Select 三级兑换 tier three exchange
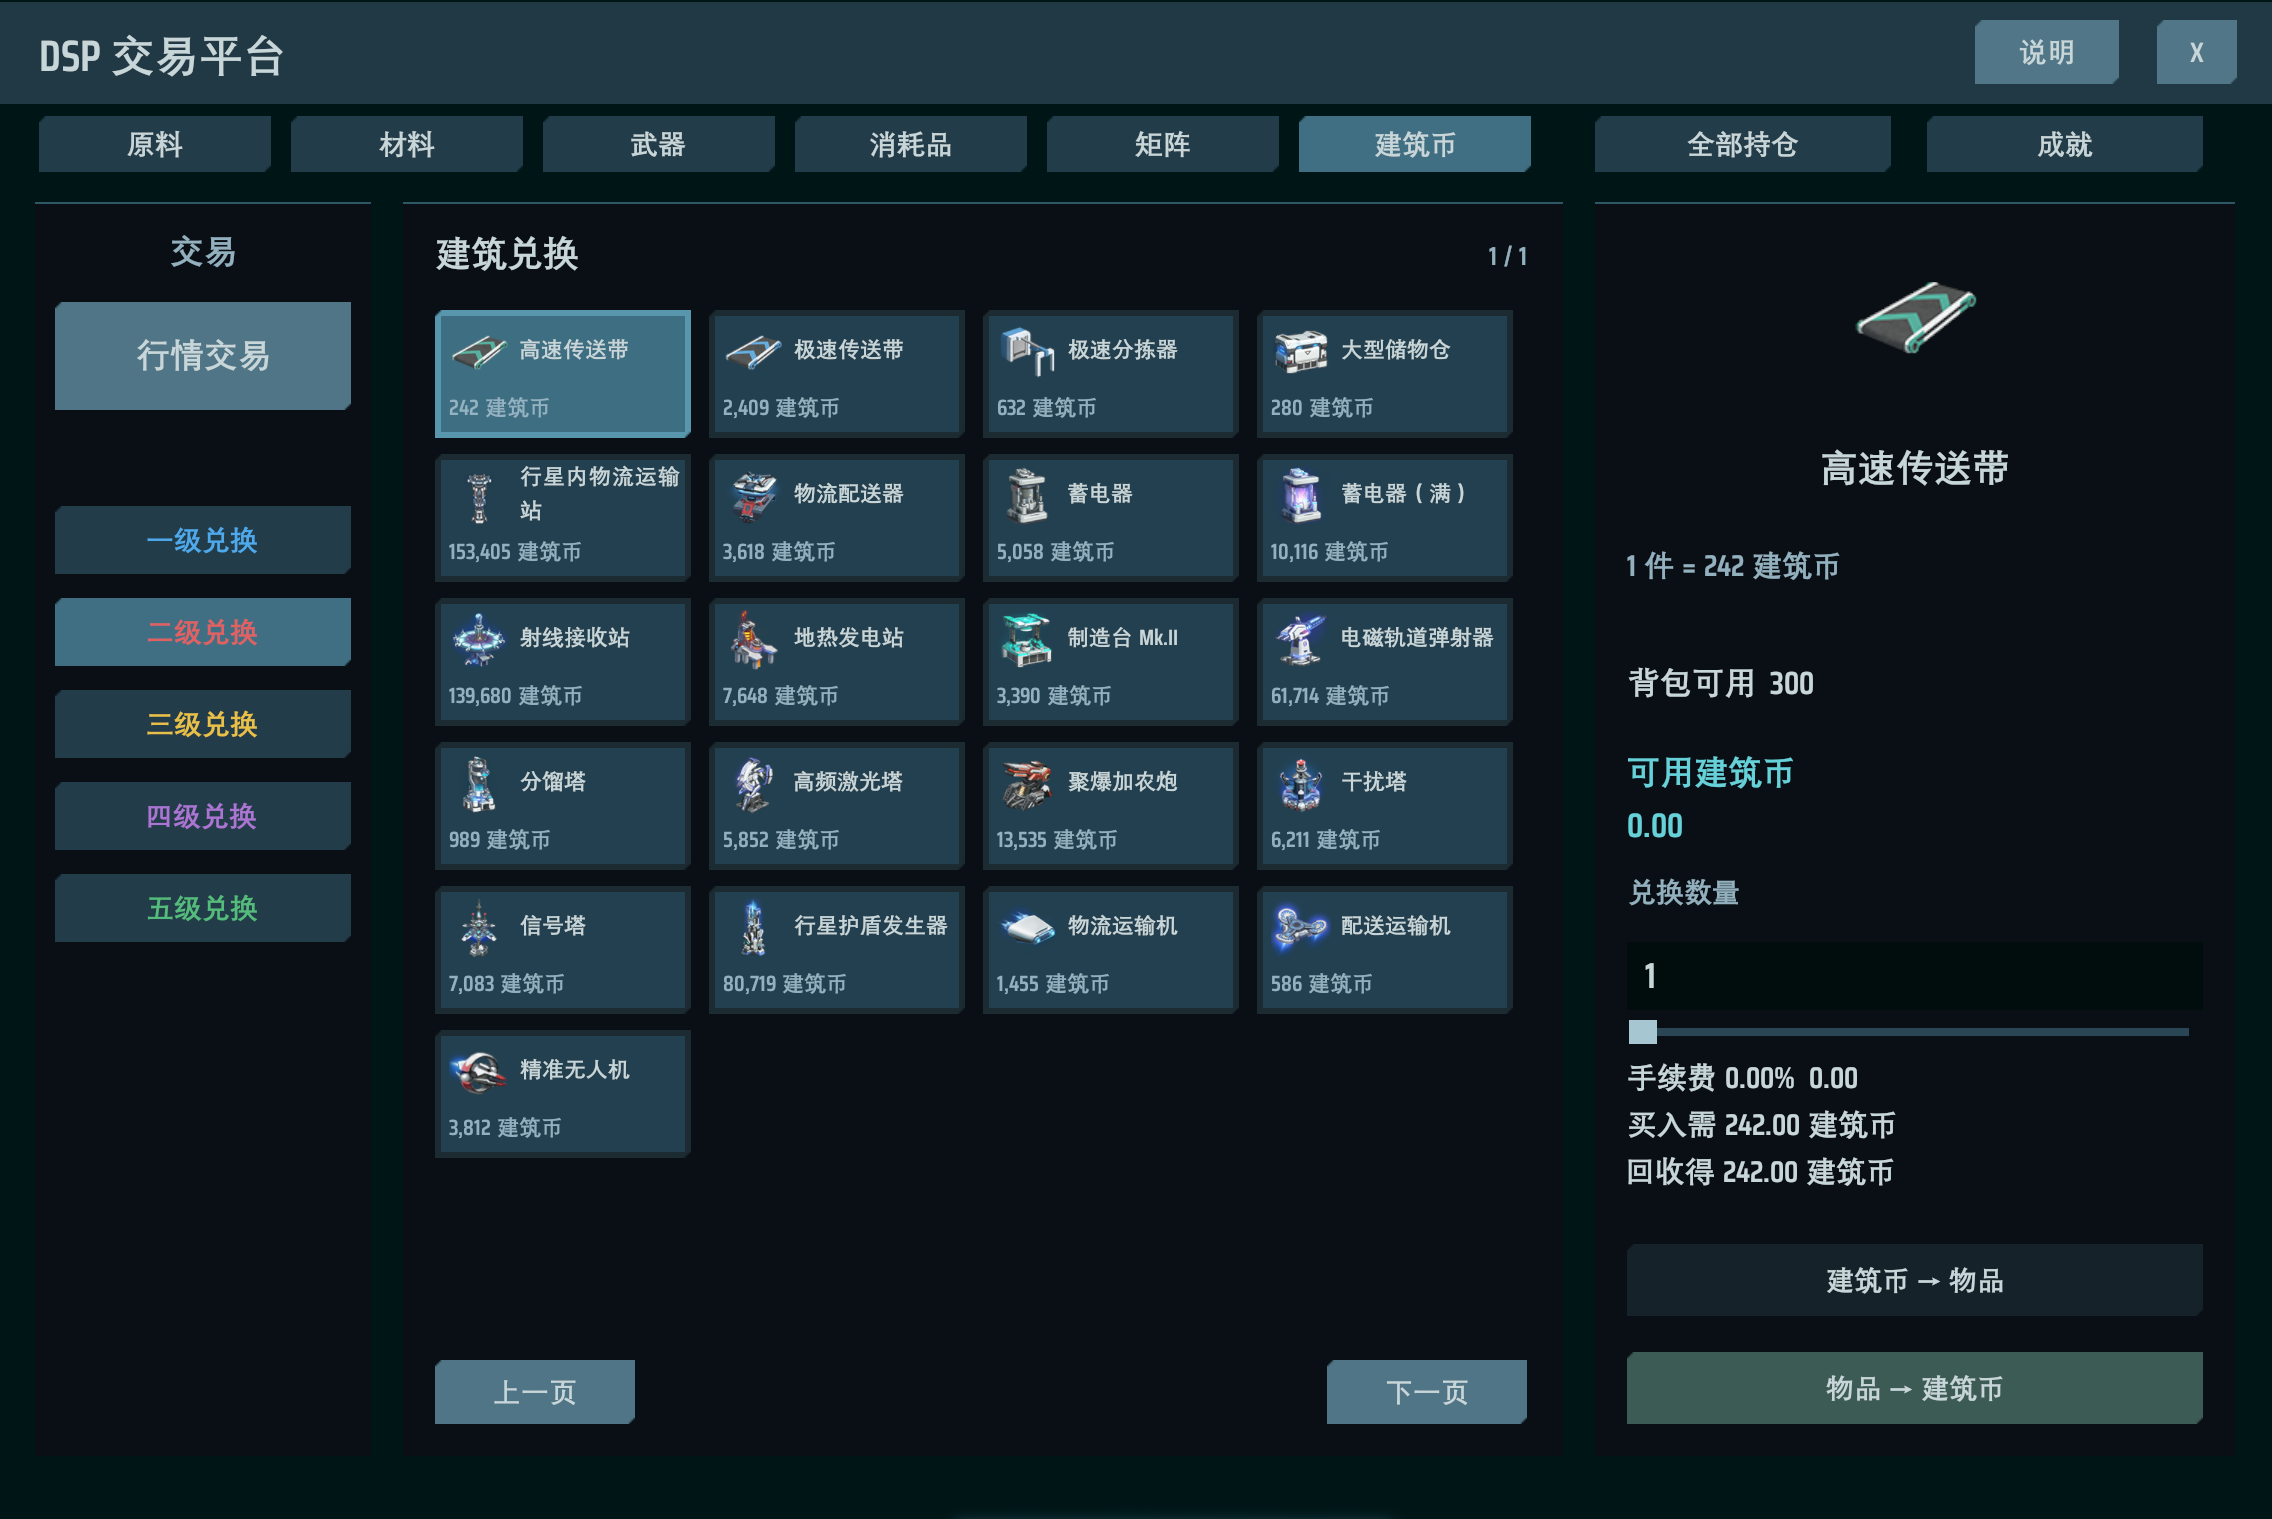This screenshot has height=1519, width=2272. coord(203,724)
